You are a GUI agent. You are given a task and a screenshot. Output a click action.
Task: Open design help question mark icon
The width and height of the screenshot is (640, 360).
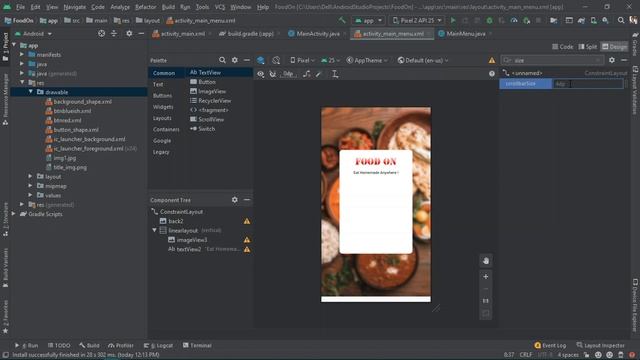pyautogui.click(x=492, y=73)
